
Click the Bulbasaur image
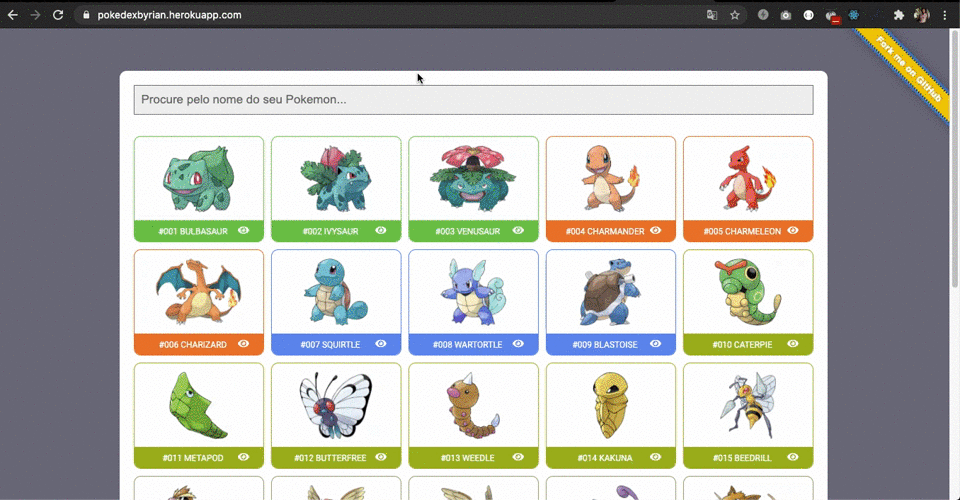coord(198,178)
